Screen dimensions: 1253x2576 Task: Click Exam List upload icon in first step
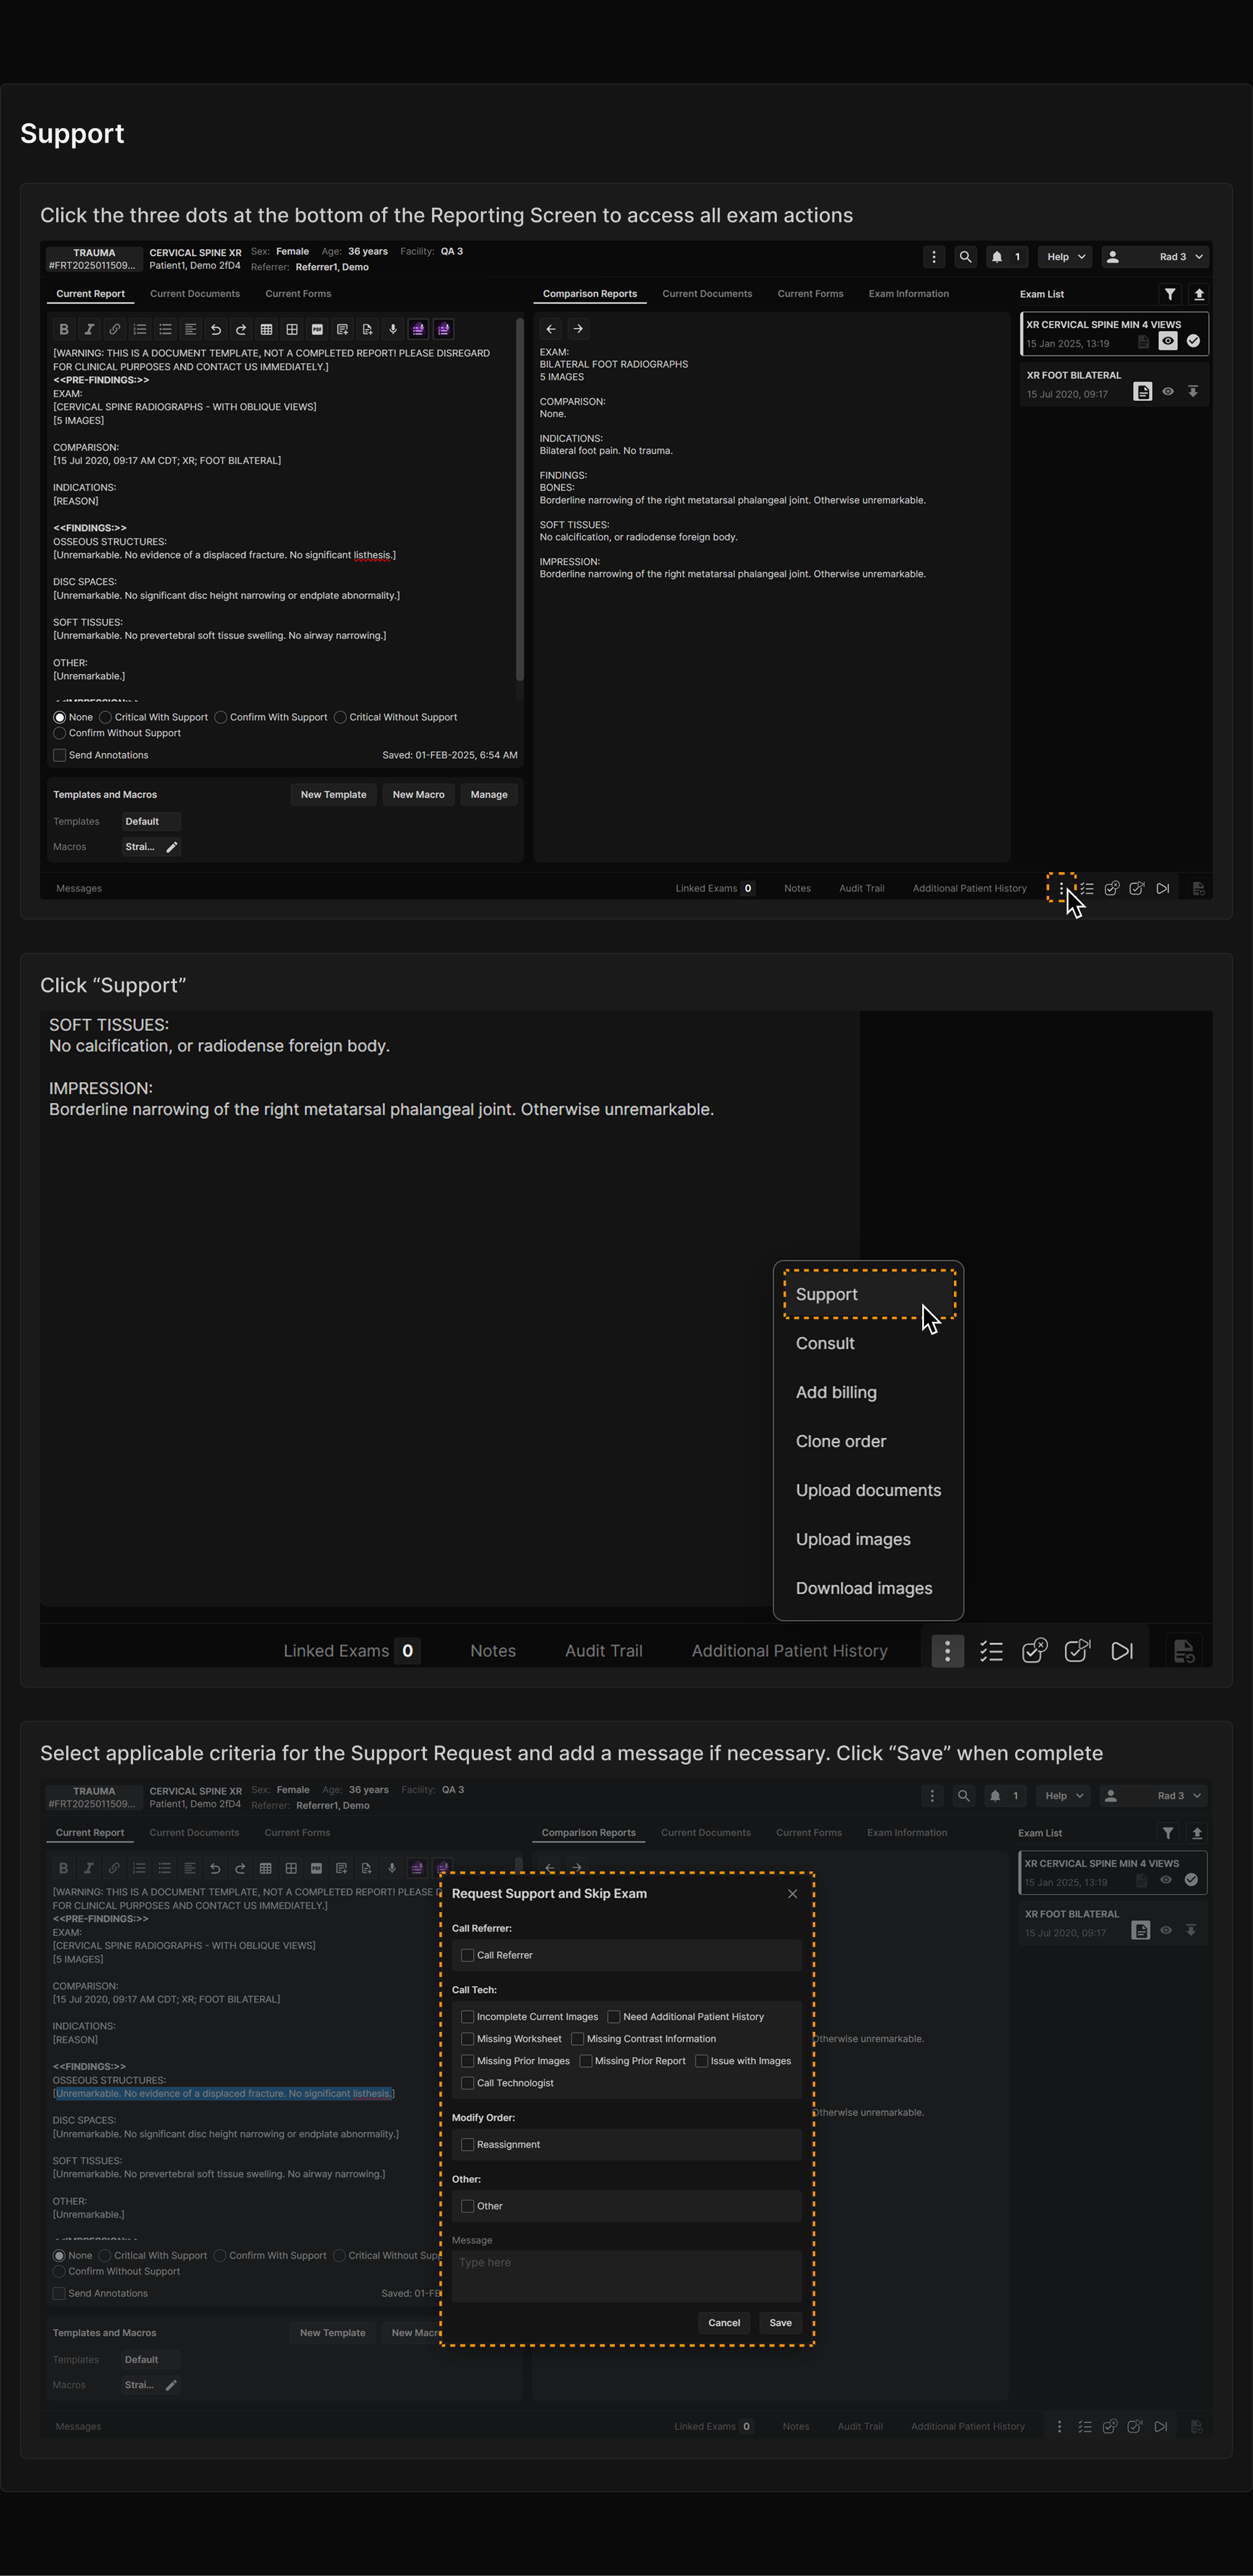(x=1199, y=294)
